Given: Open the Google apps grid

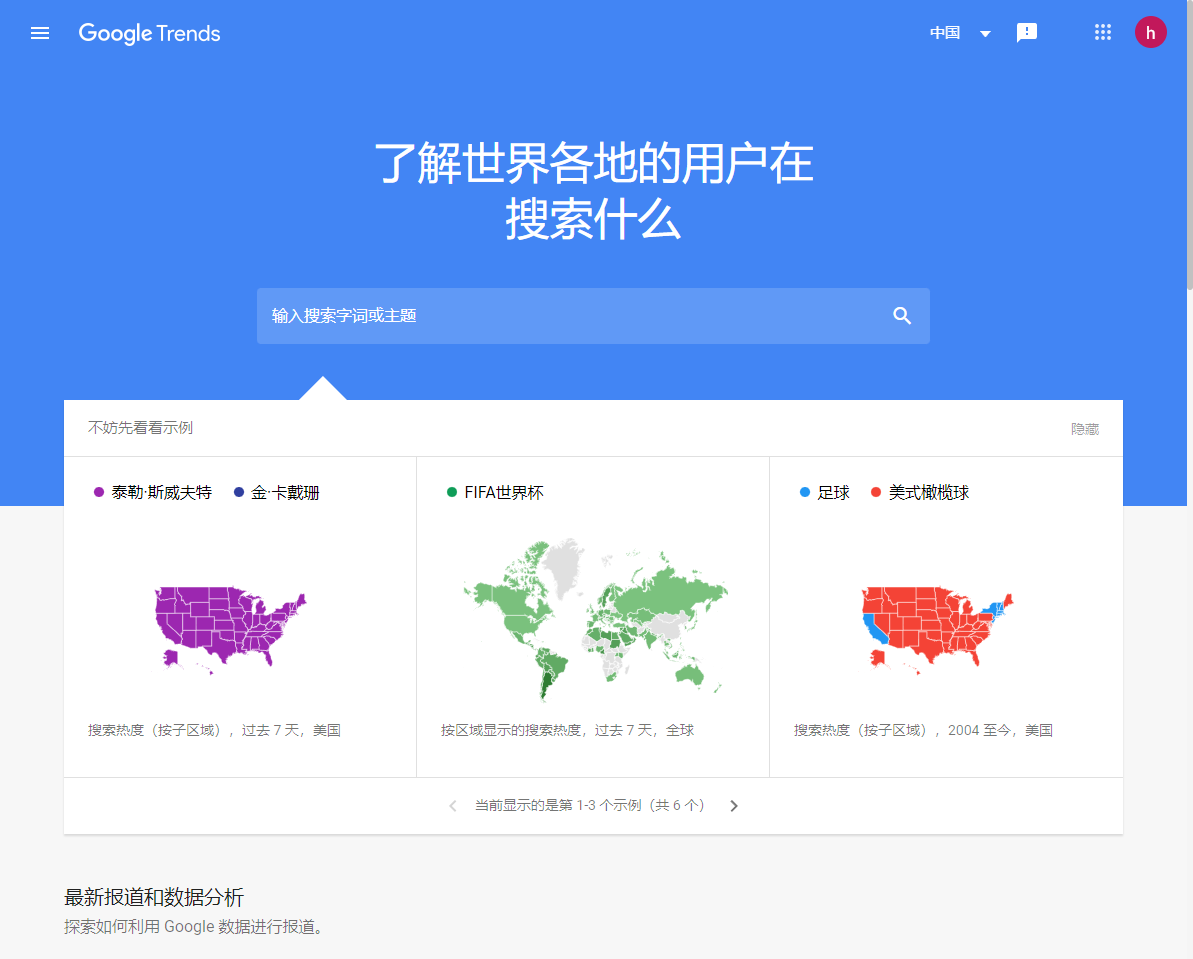Looking at the screenshot, I should [1102, 32].
